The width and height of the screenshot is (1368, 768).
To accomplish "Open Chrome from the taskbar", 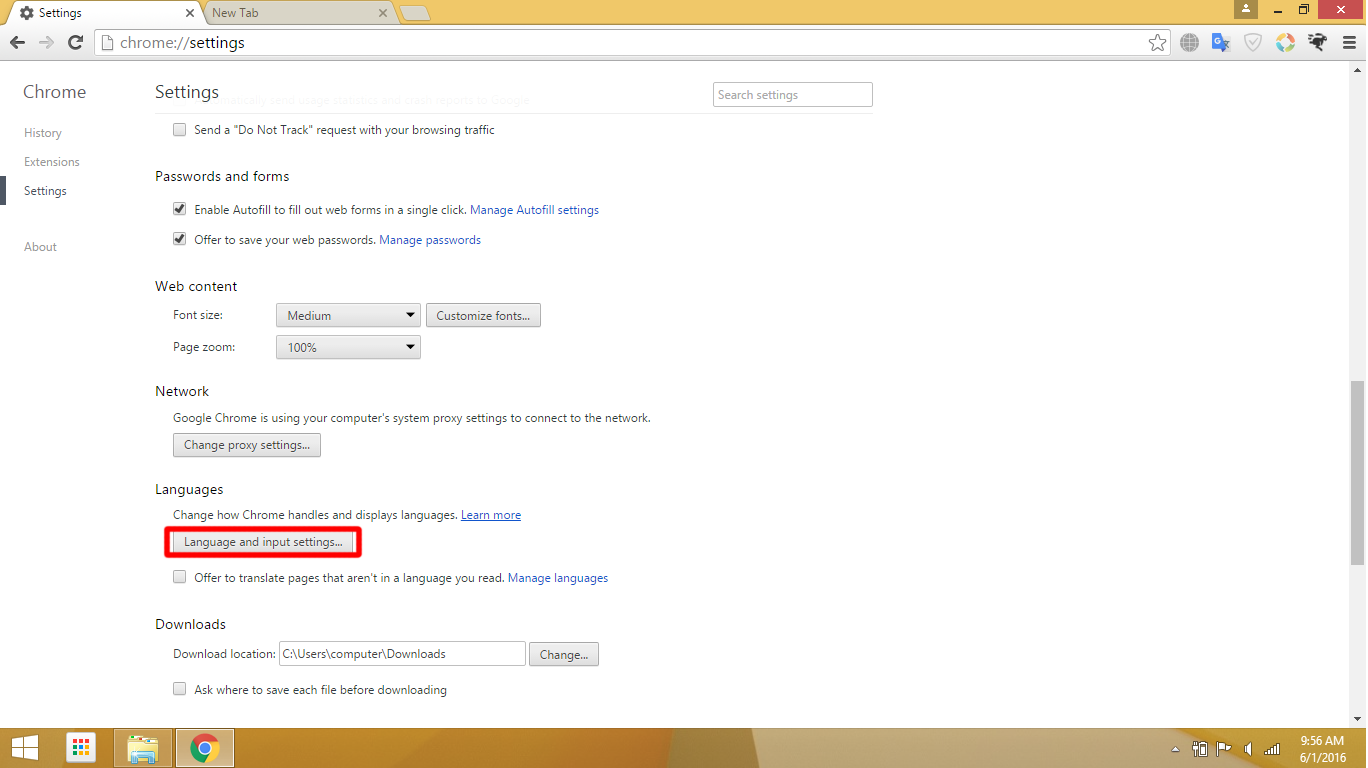I will click(x=204, y=747).
